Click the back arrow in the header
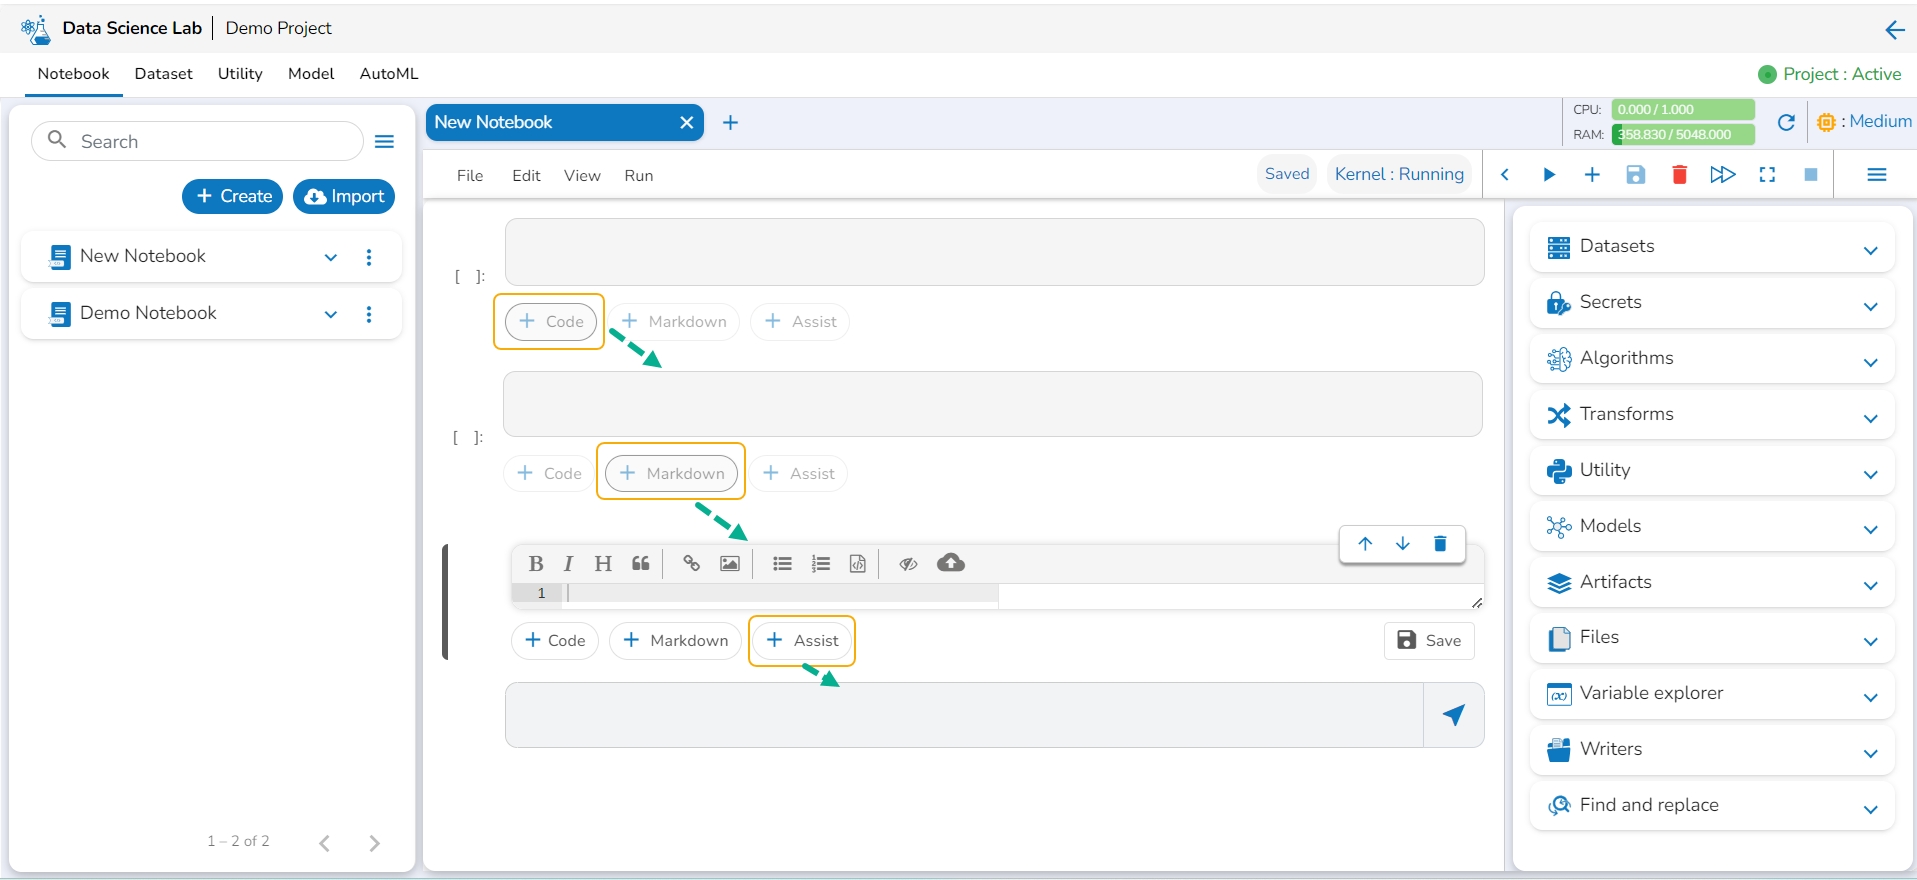Viewport: 1917px width, 880px height. tap(1894, 30)
